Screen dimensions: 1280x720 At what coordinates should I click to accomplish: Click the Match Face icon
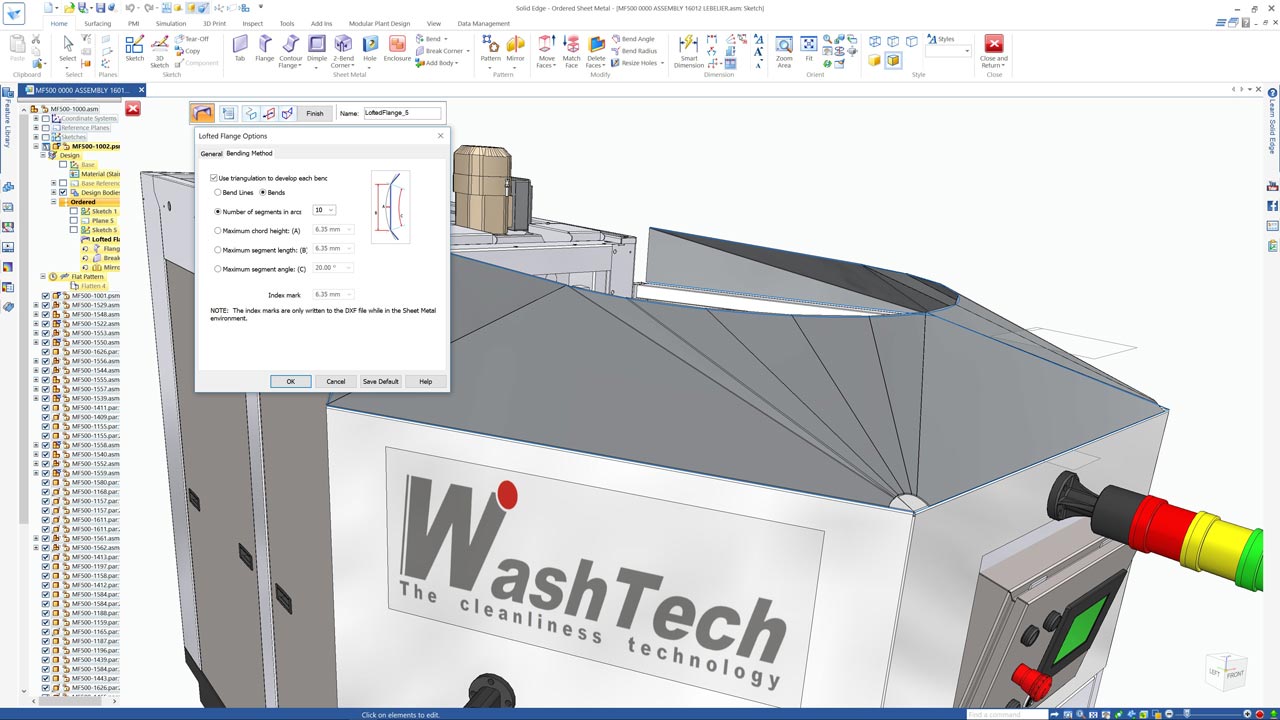571,45
